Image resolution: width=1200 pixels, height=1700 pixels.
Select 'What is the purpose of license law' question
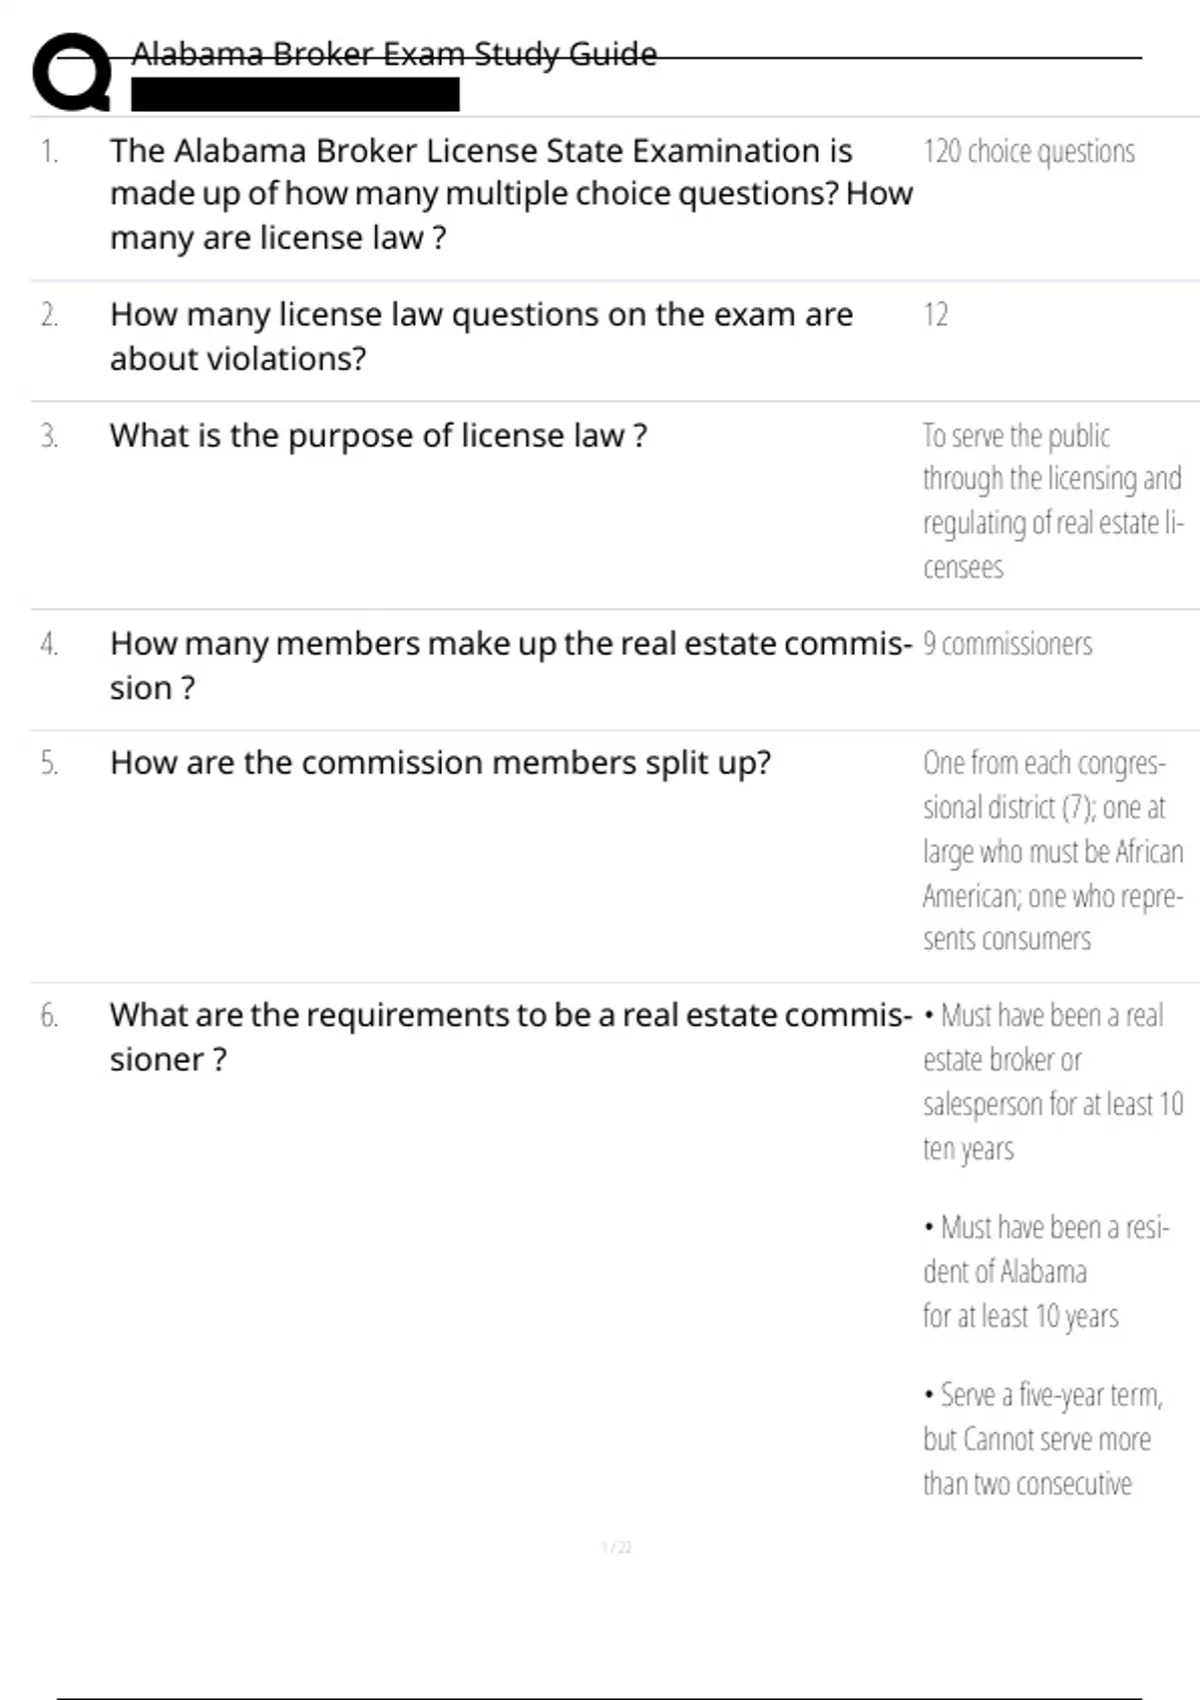tap(378, 436)
